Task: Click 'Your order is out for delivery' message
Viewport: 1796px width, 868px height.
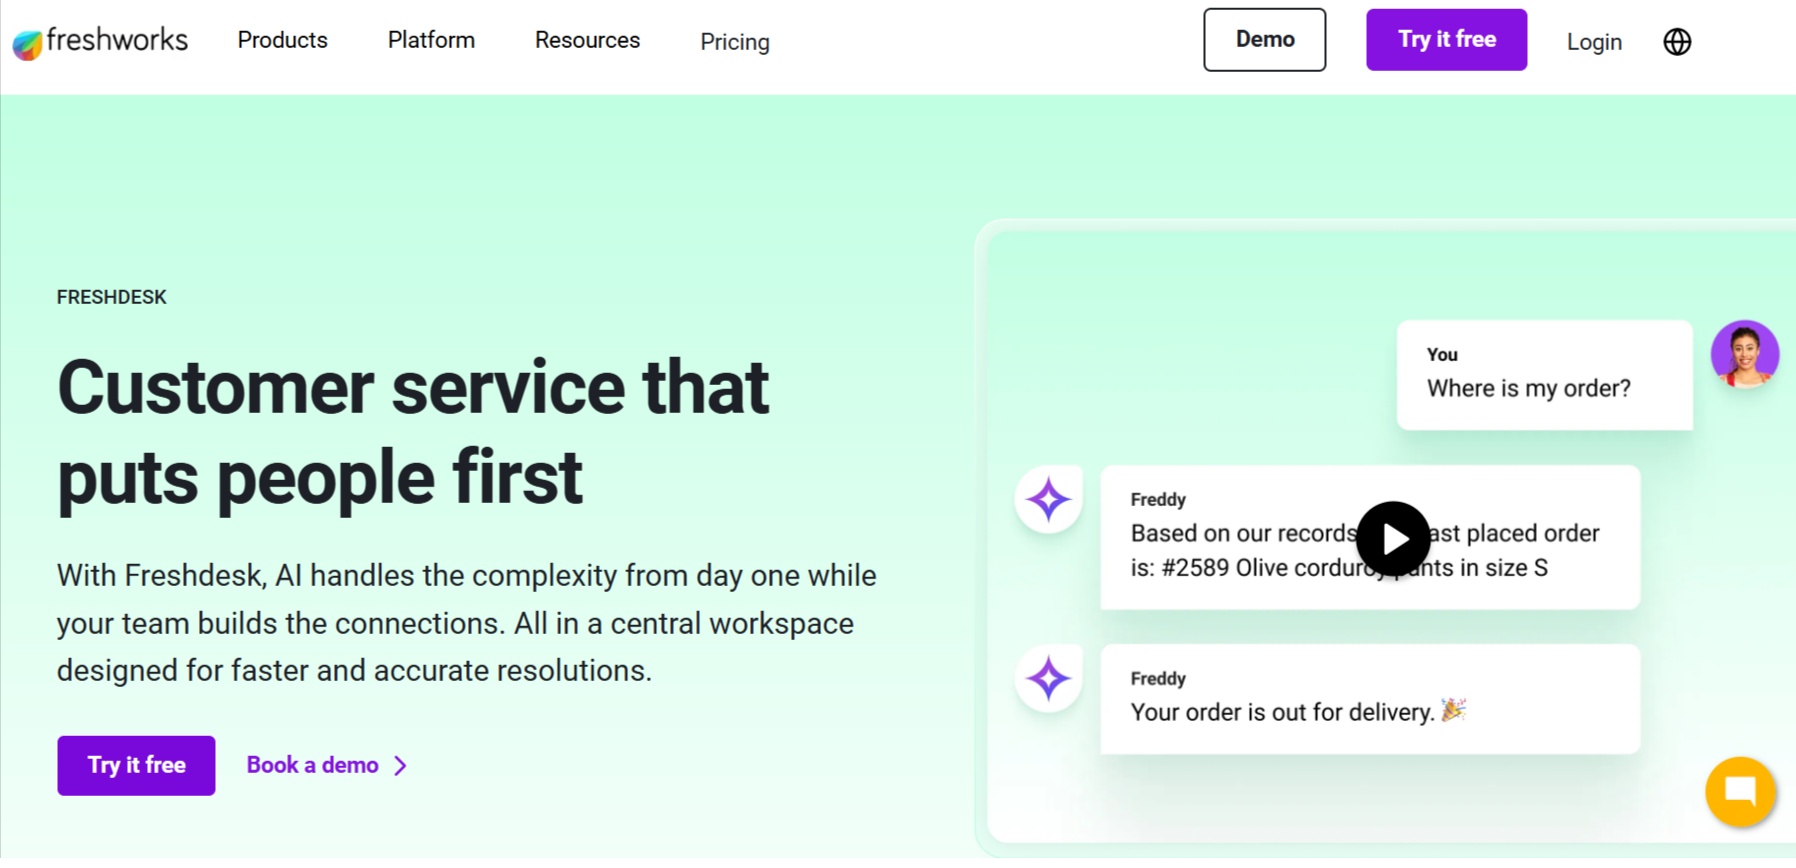Action: click(1370, 699)
